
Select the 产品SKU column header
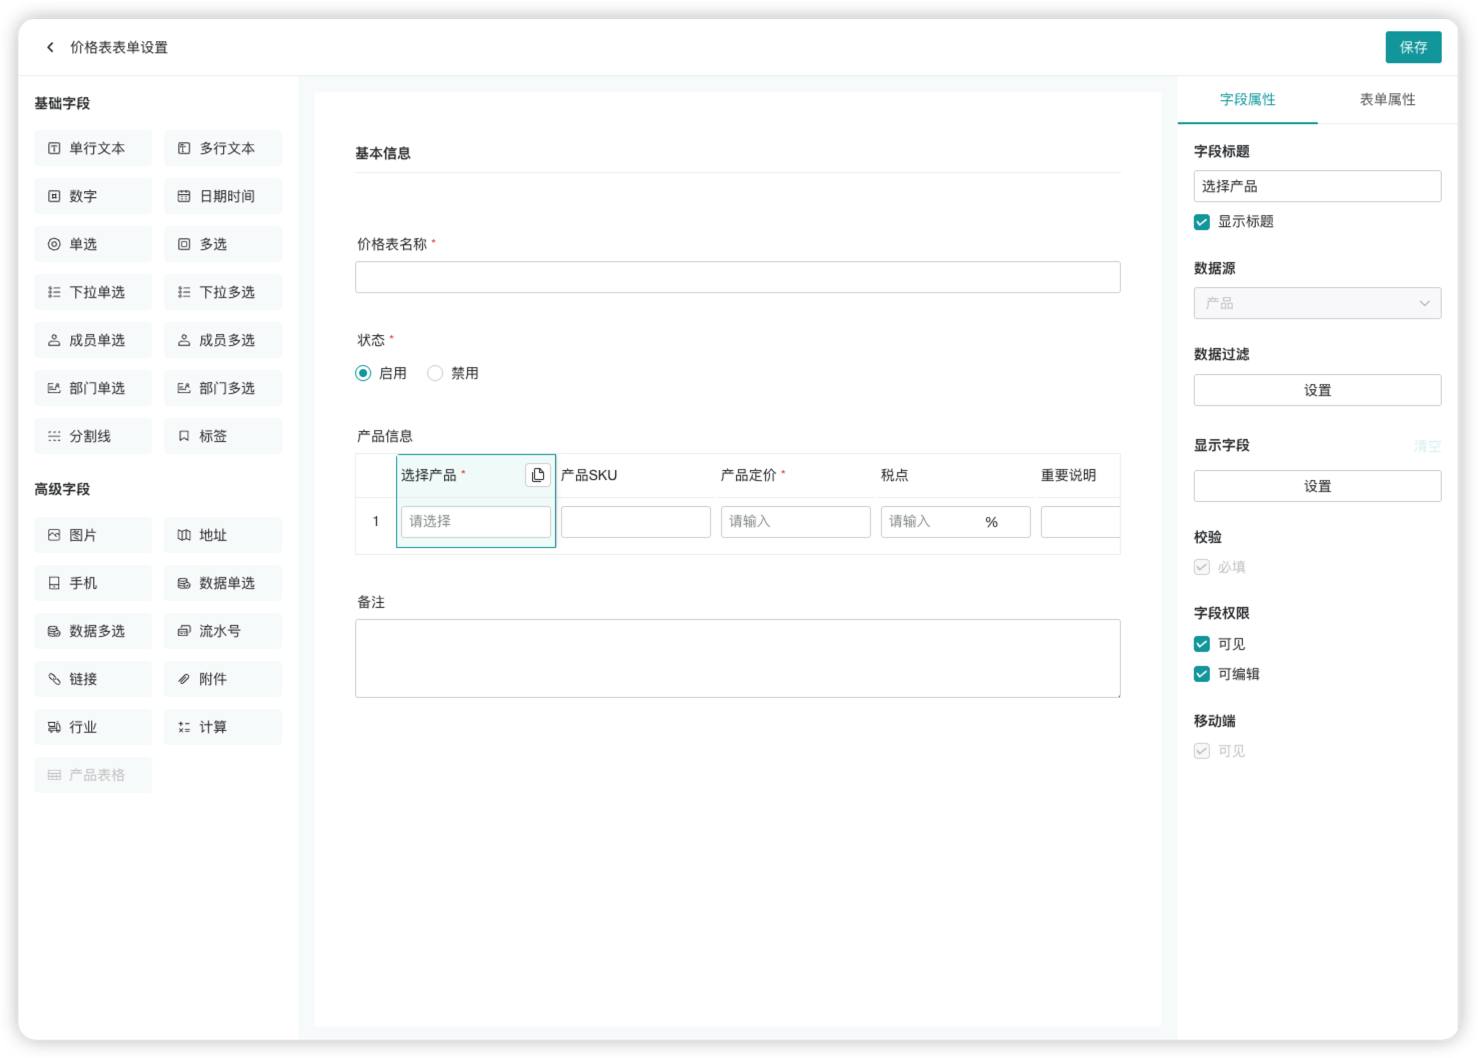click(589, 475)
